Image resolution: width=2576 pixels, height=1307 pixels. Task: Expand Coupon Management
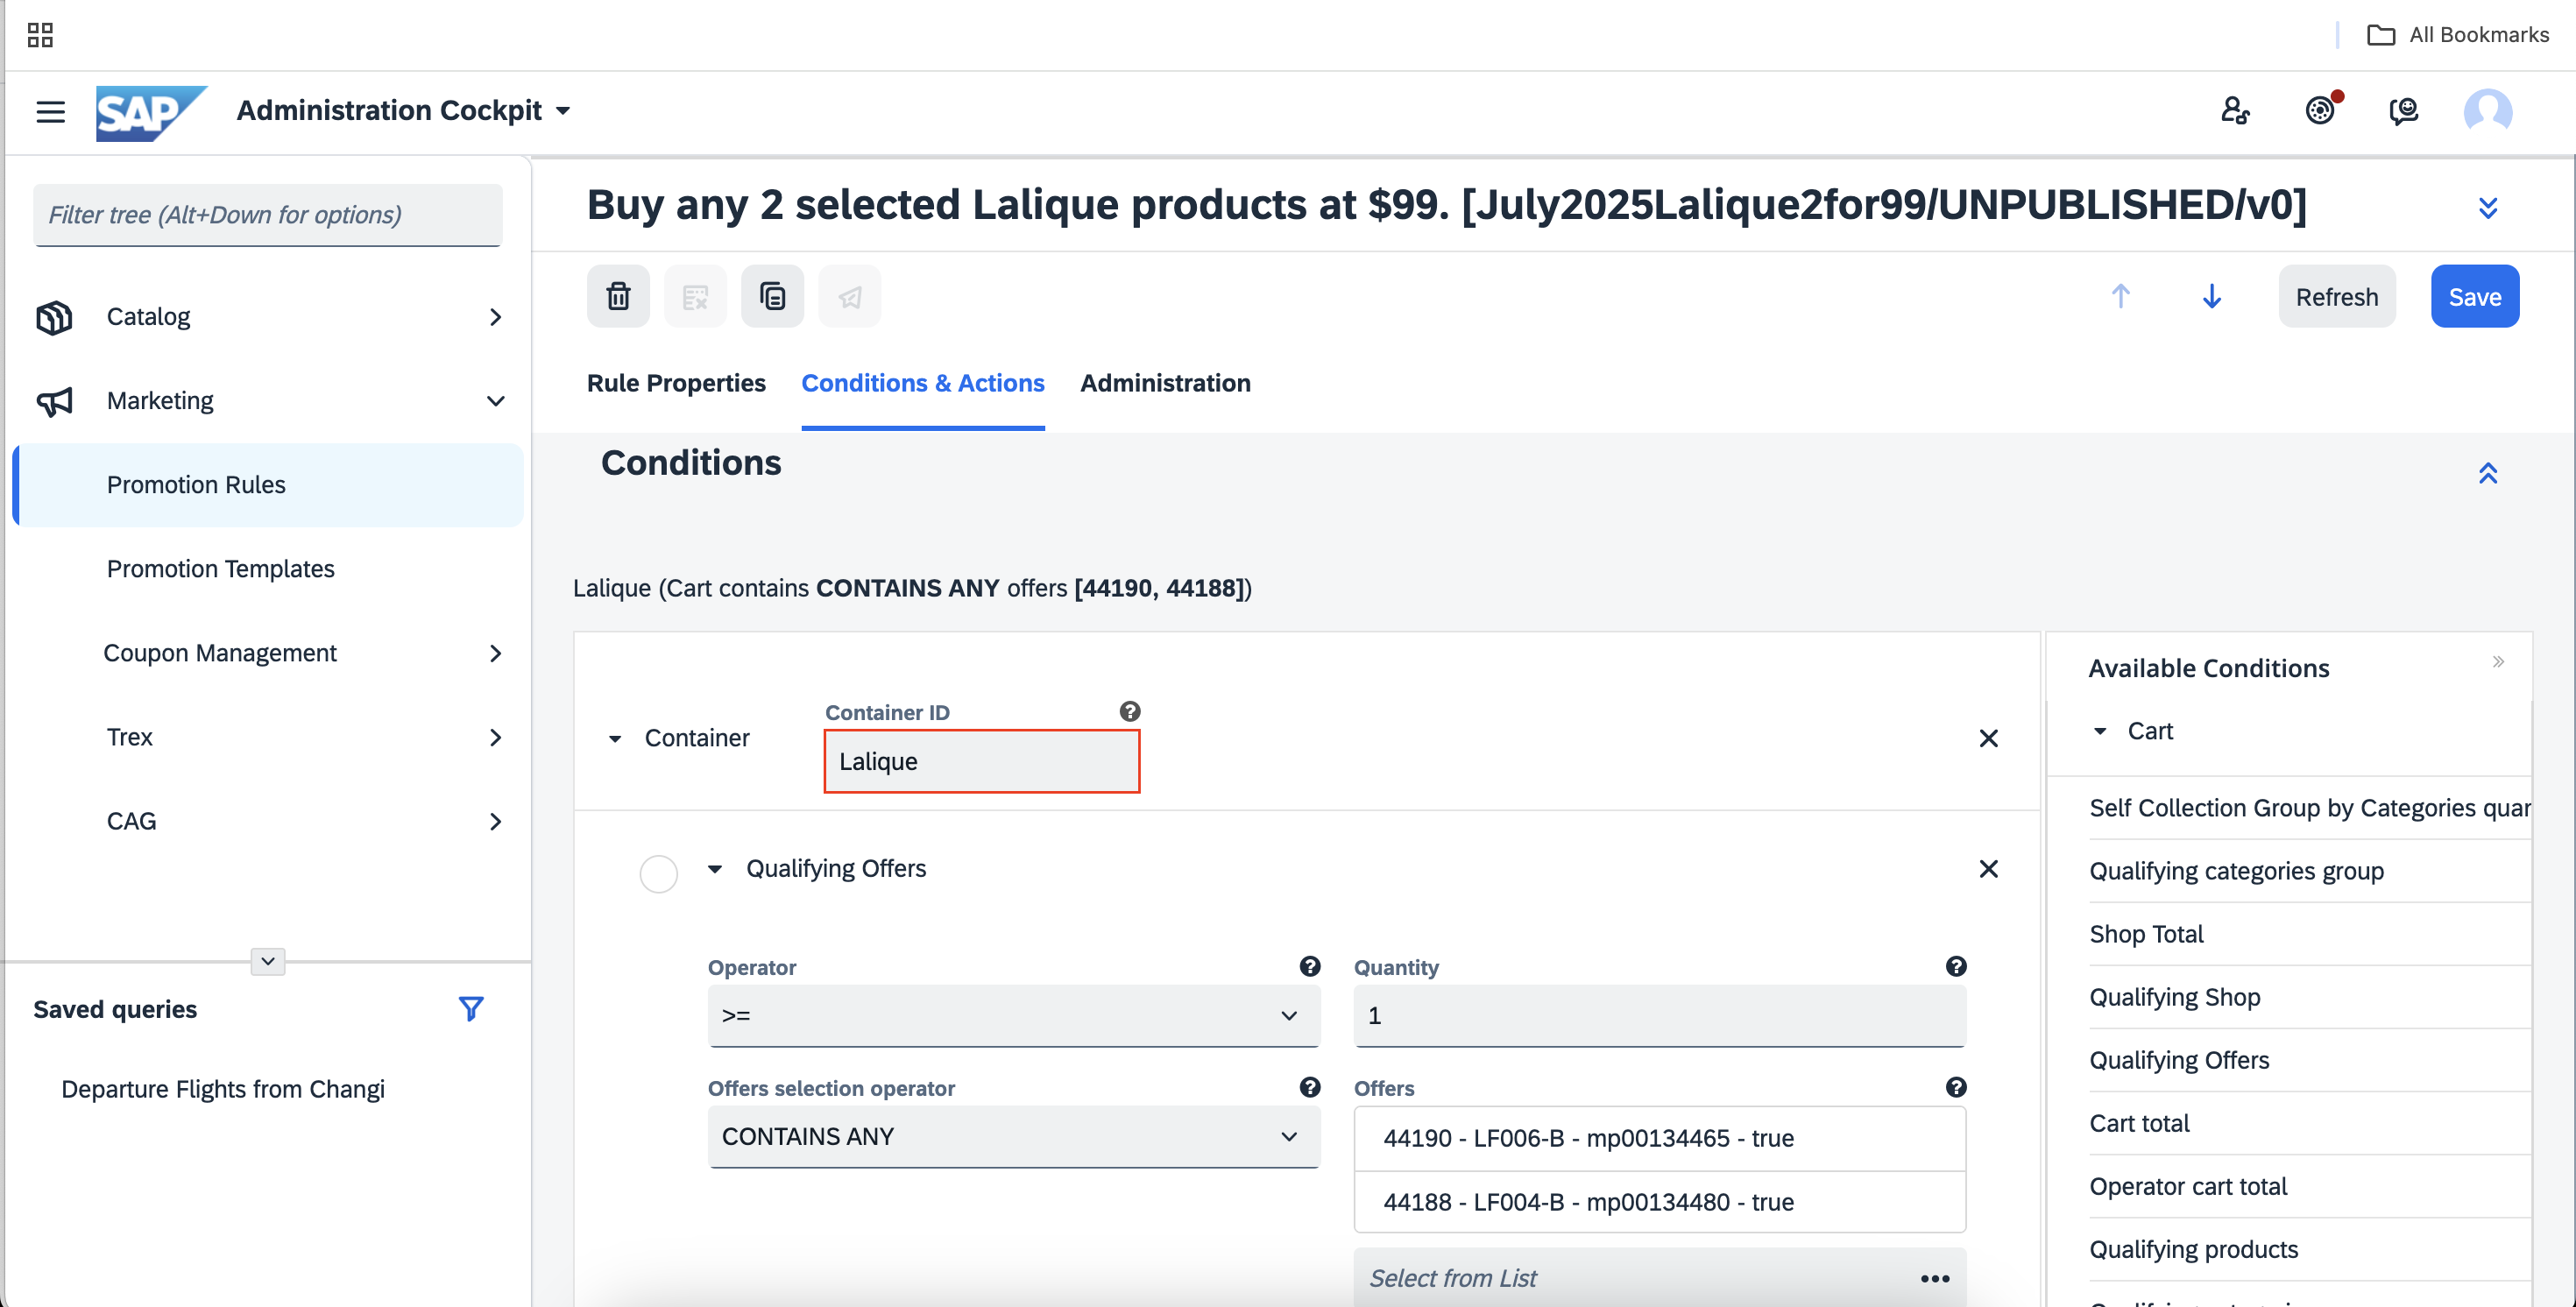click(x=495, y=653)
